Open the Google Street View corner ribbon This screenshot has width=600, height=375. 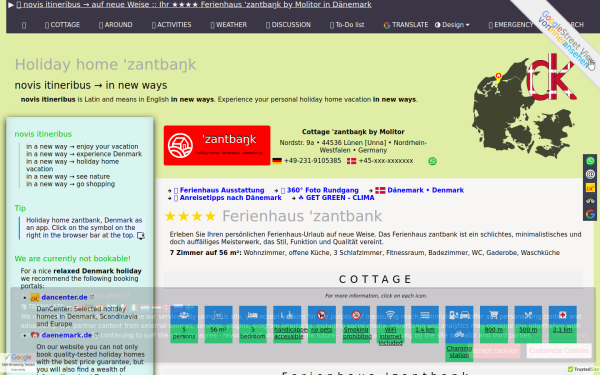(569, 38)
